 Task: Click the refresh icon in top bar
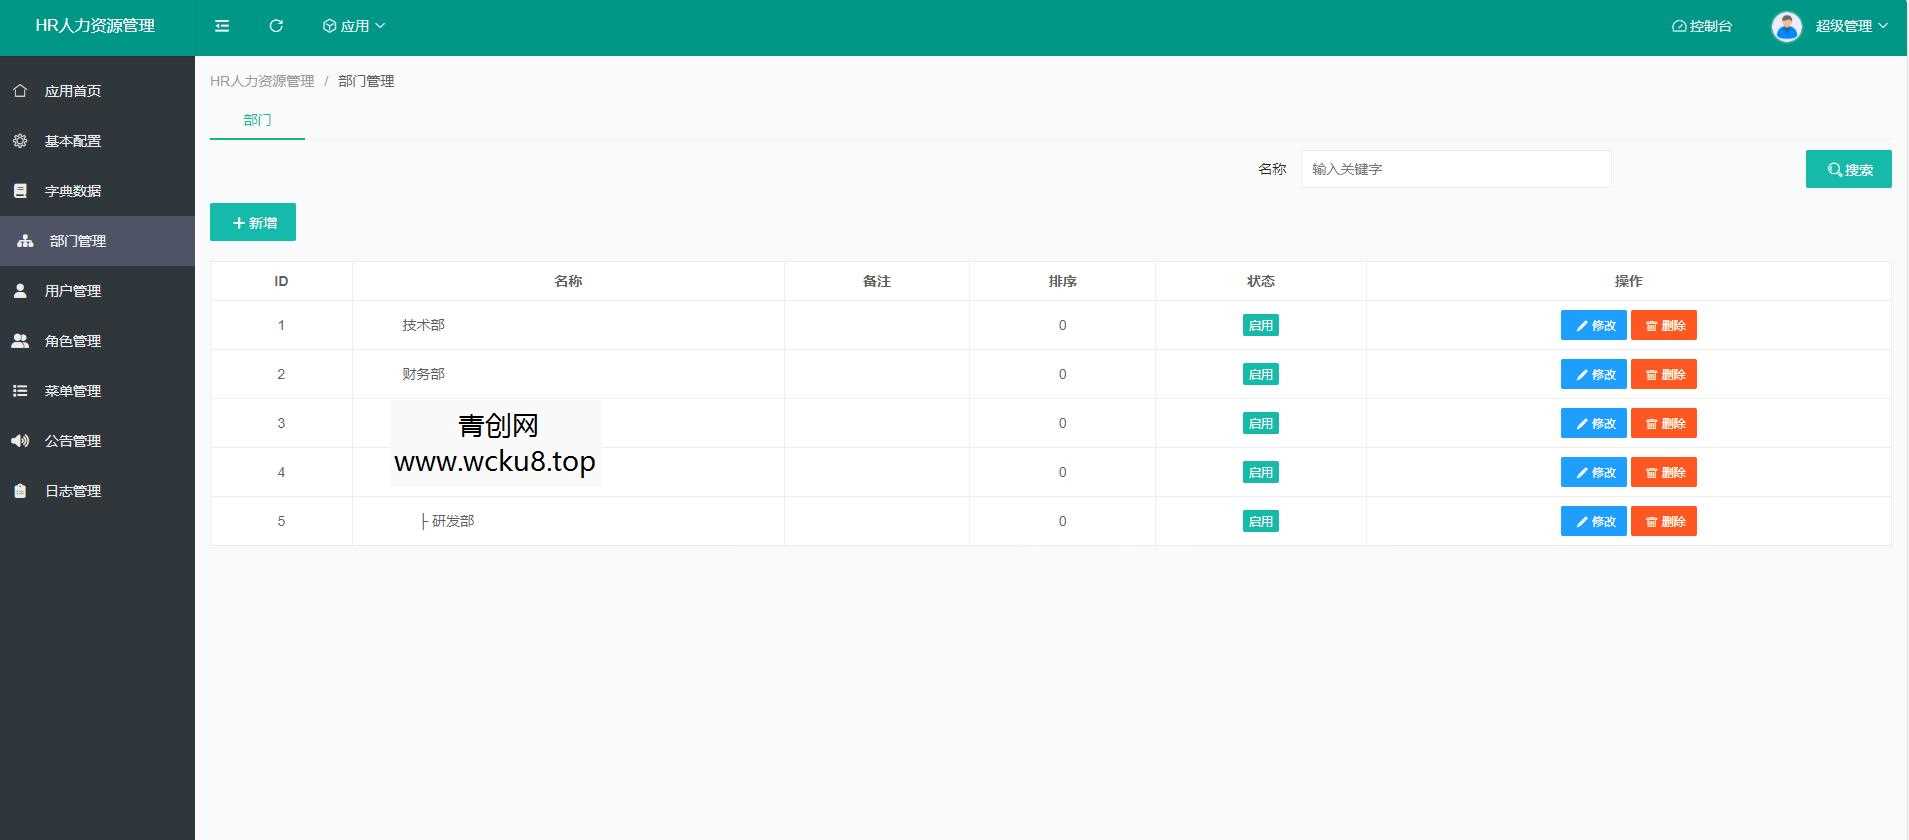click(276, 26)
